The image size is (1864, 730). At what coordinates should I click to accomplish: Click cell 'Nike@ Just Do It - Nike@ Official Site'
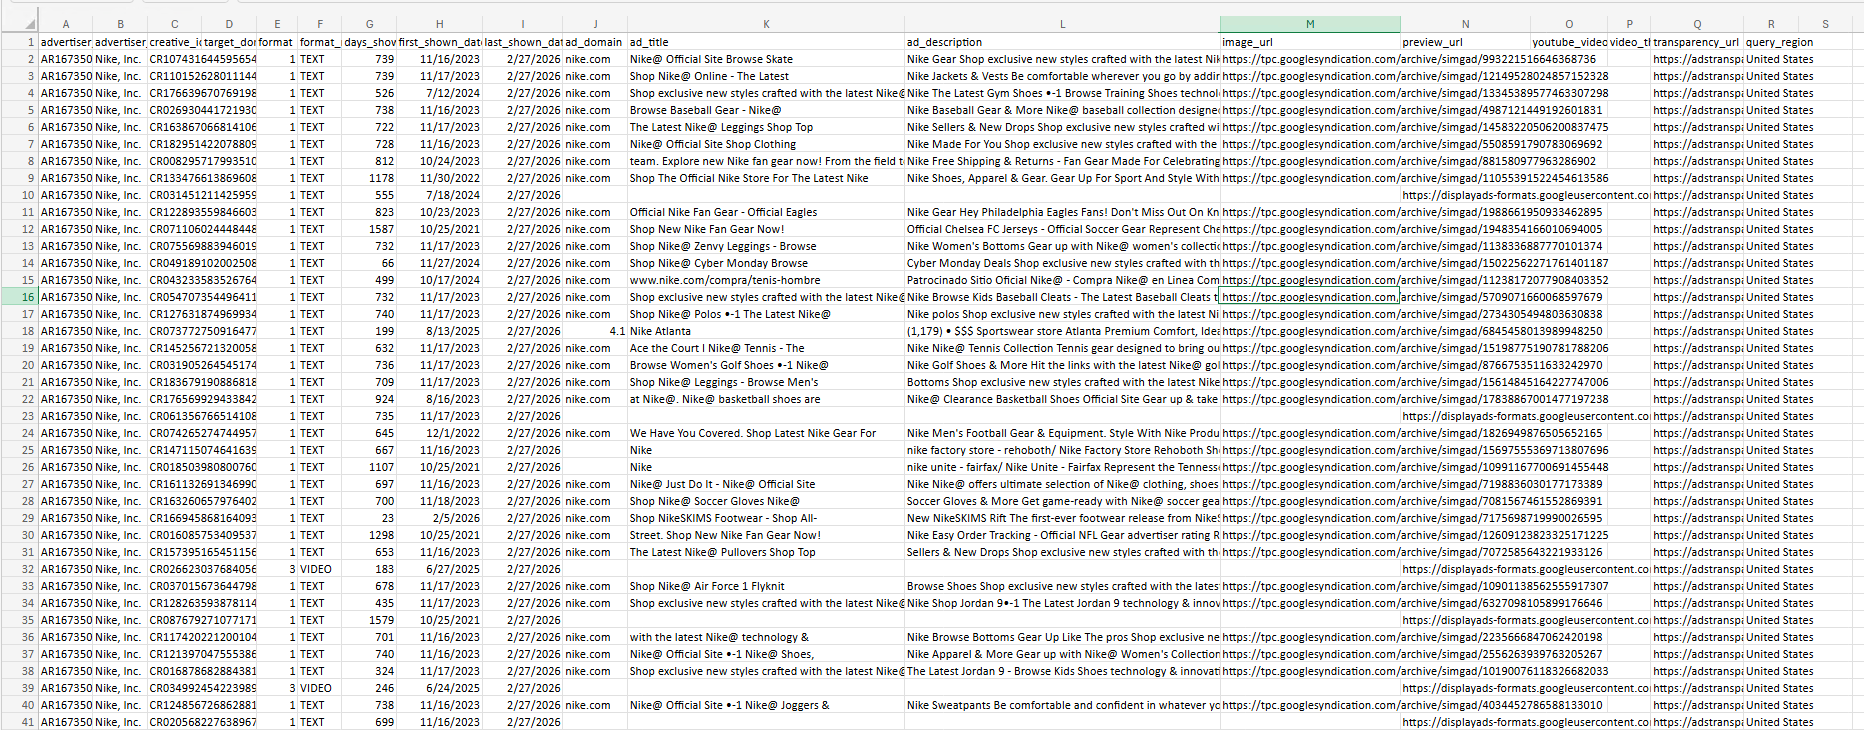pos(766,484)
